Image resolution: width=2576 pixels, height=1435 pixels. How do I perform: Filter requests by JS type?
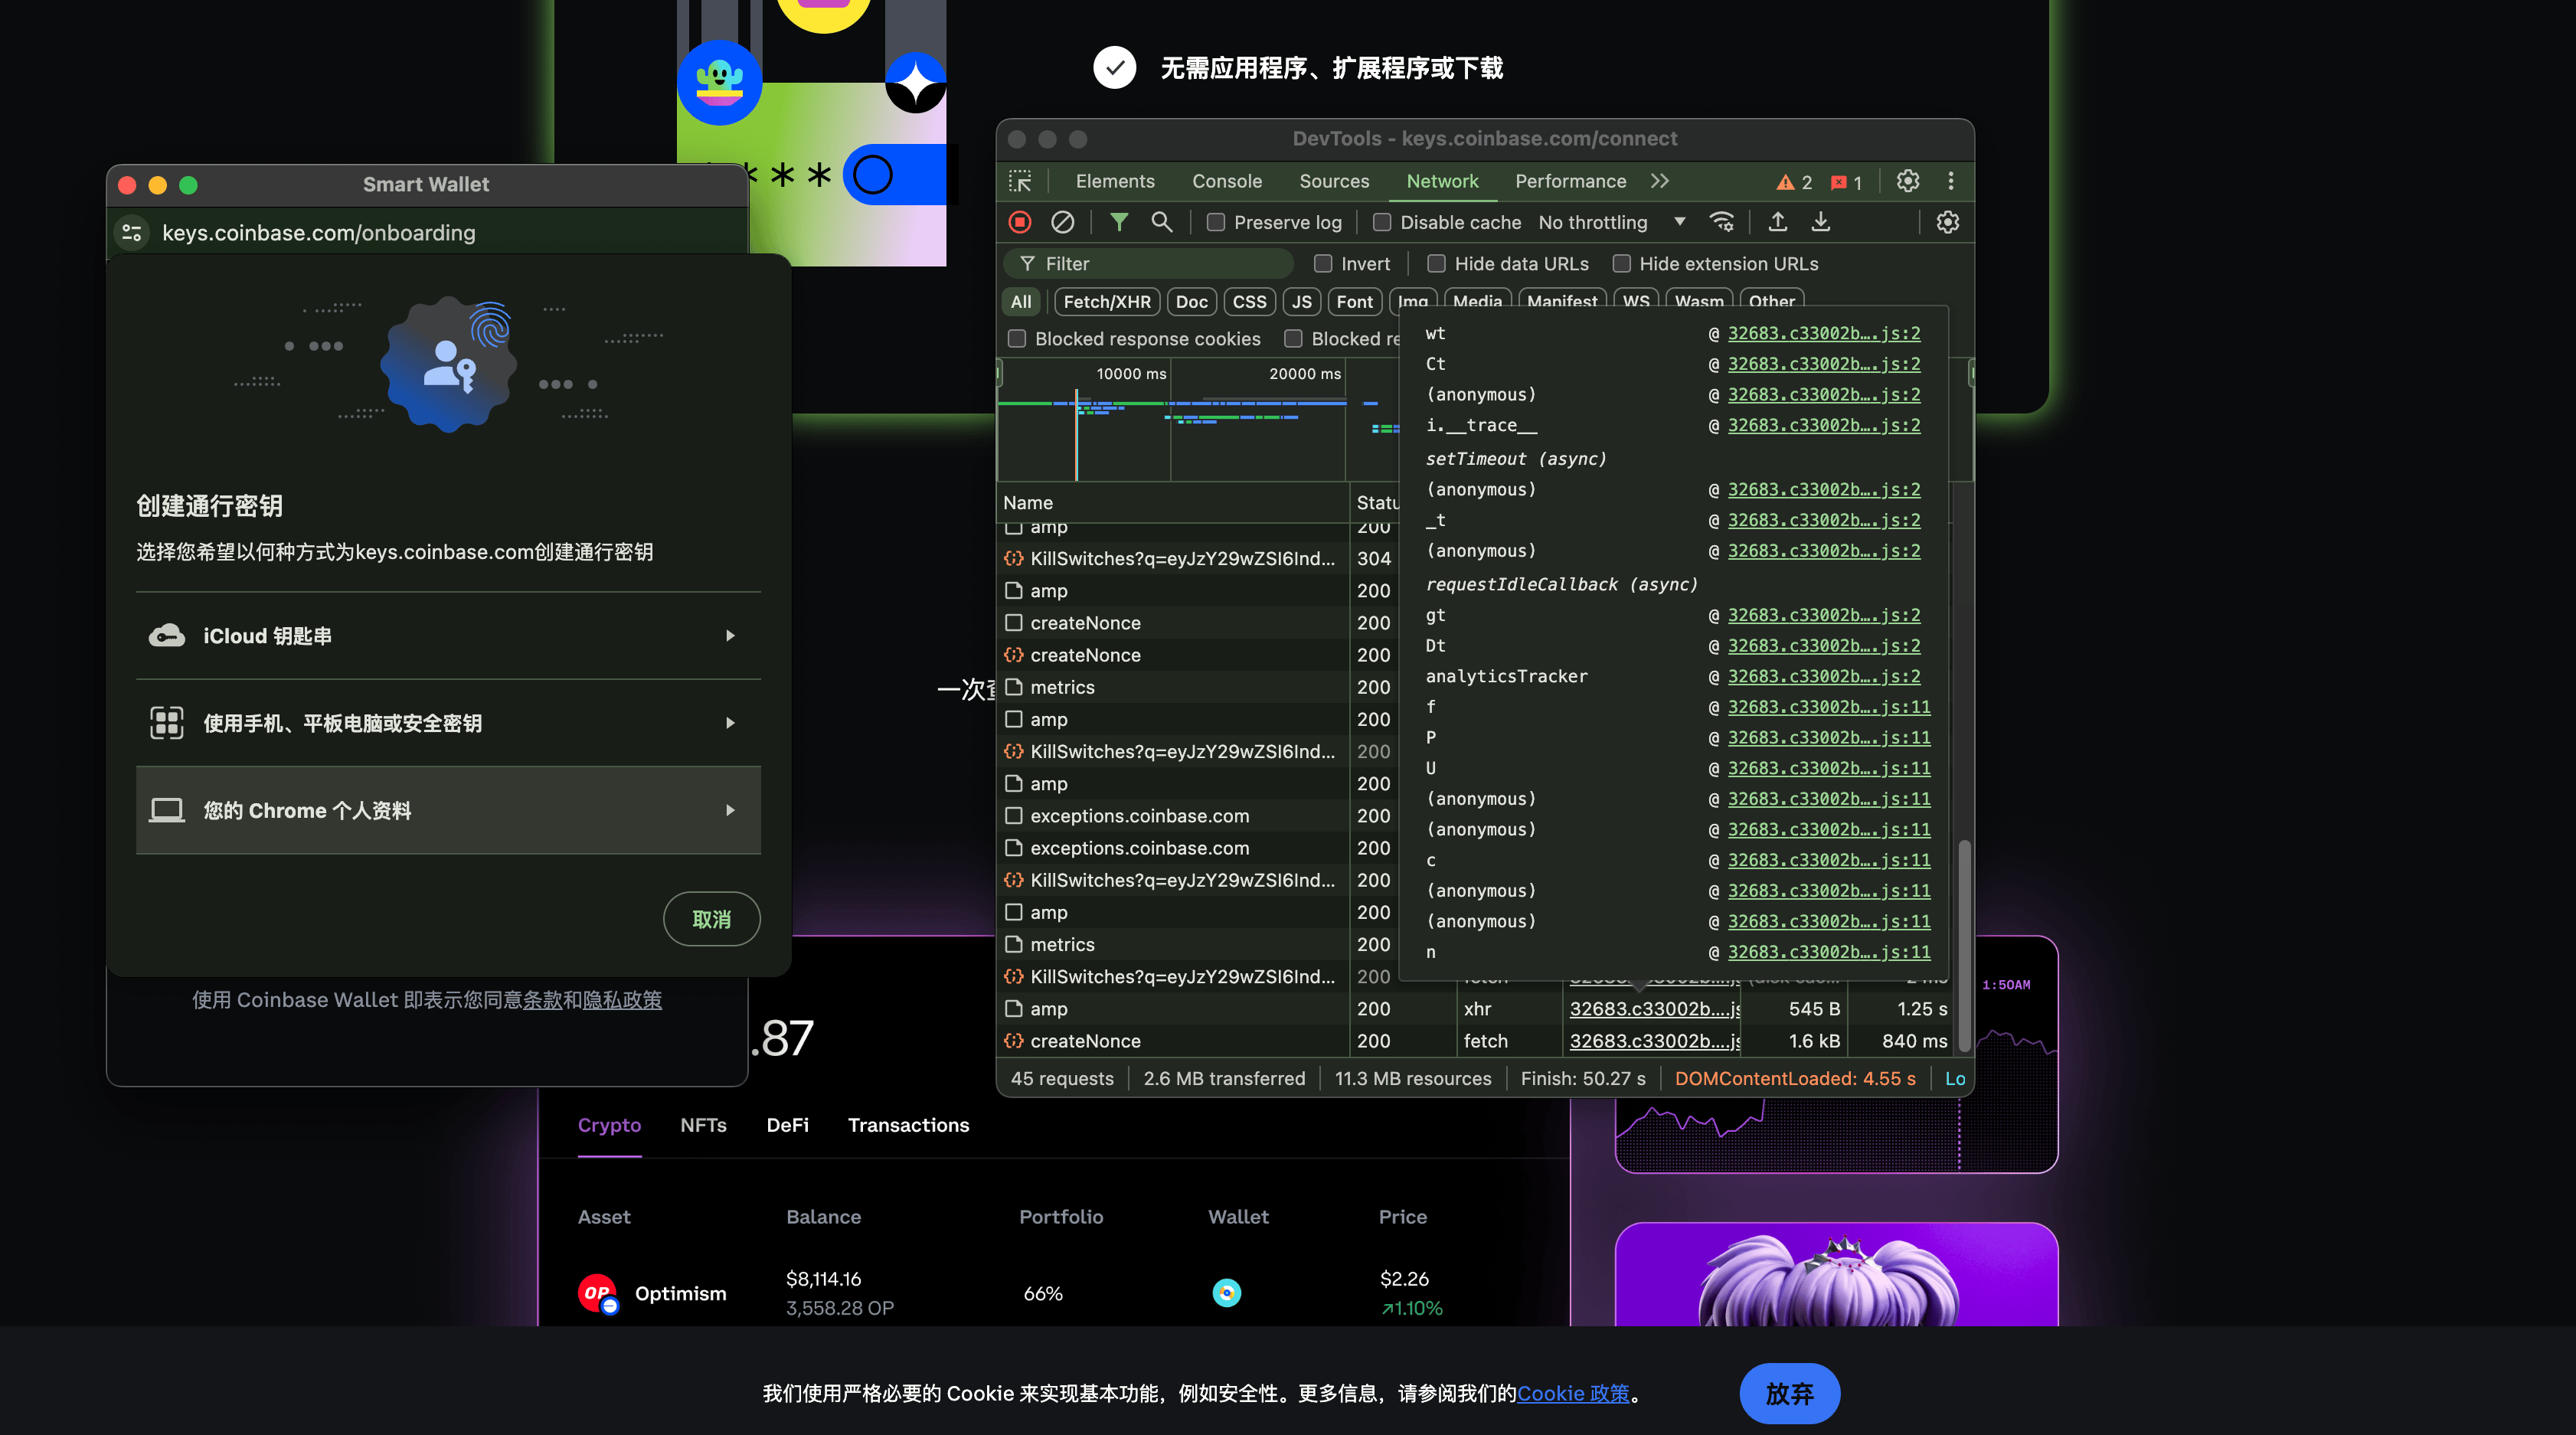[1301, 302]
